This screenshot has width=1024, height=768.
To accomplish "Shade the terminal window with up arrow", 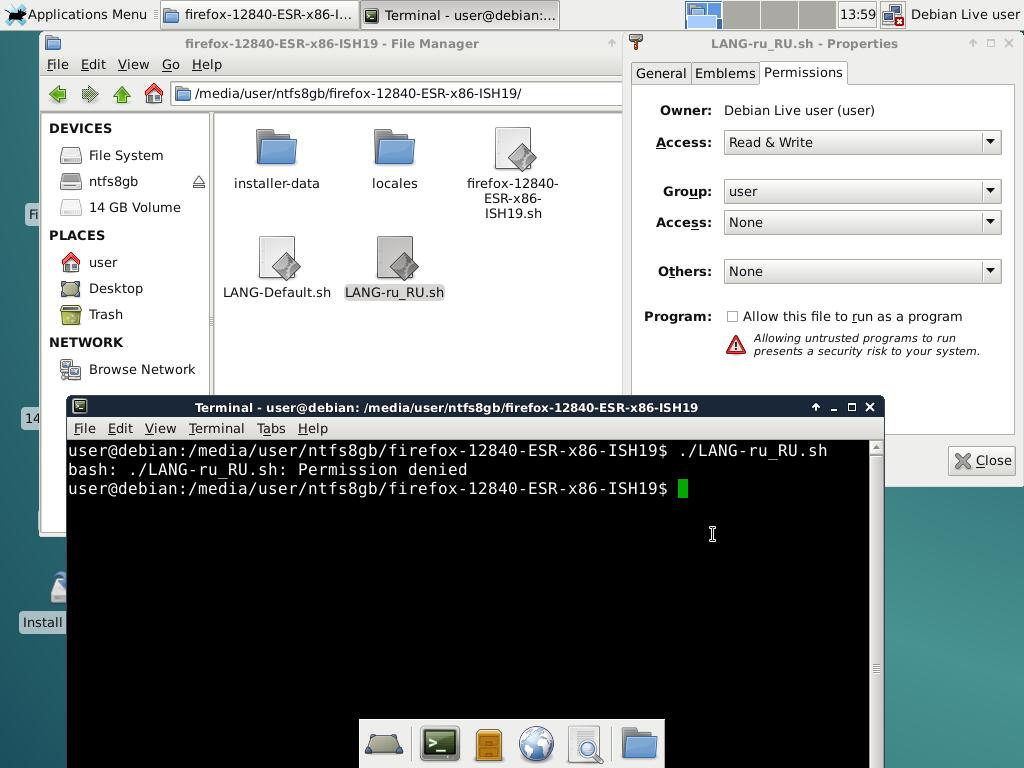I will click(x=816, y=407).
